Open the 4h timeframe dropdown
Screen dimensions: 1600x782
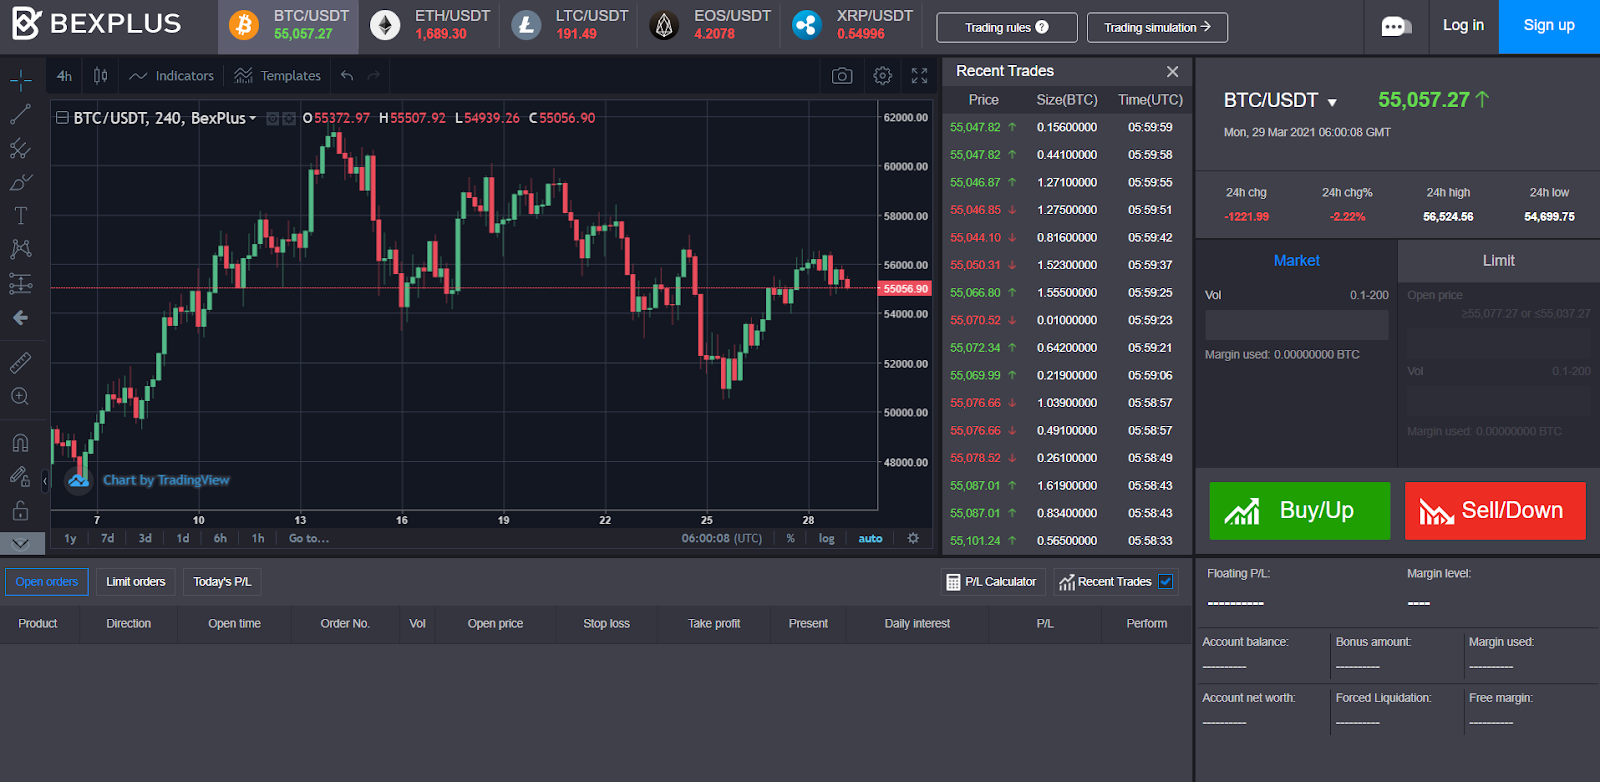click(x=64, y=76)
